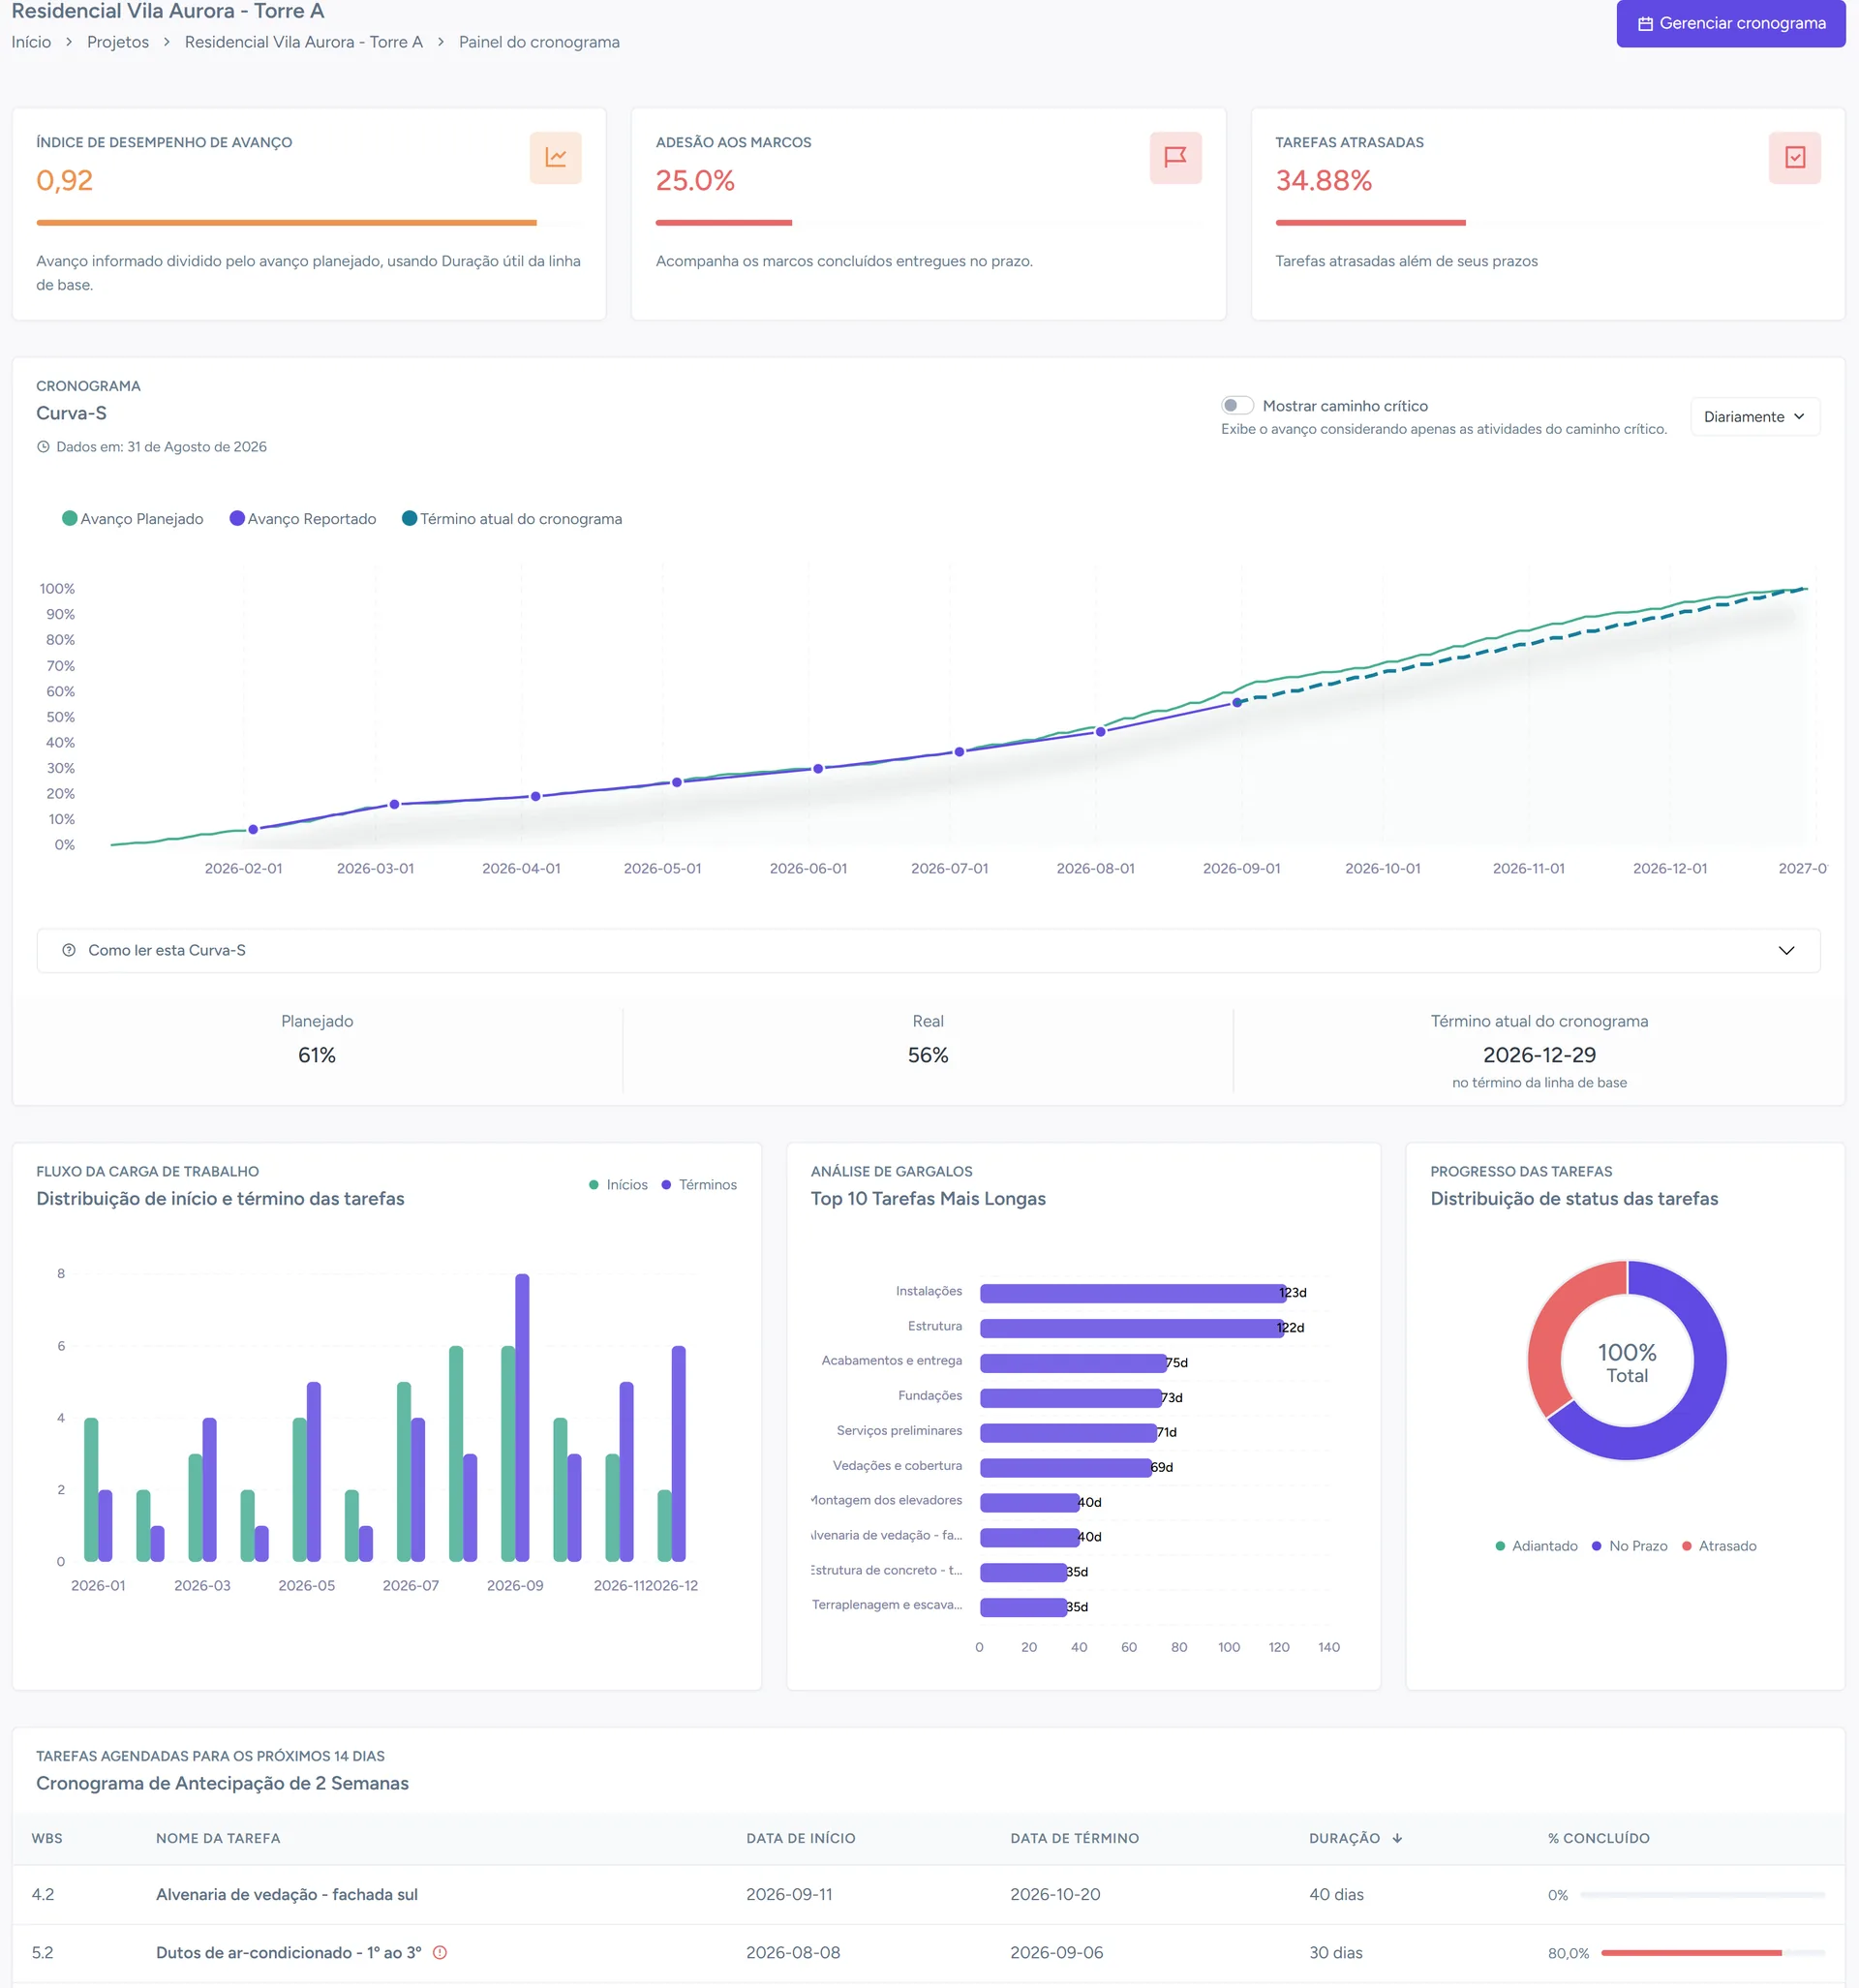Click the chart icon on Índice de Desempenho card
Viewport: 1859px width, 1988px height.
555,158
